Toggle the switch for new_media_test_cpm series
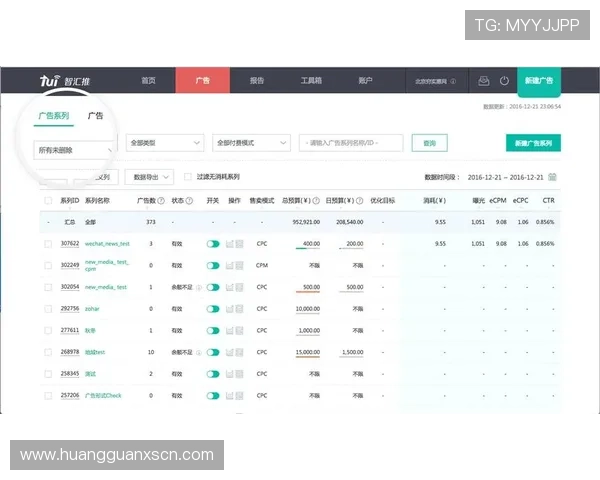The image size is (600, 480). click(213, 265)
